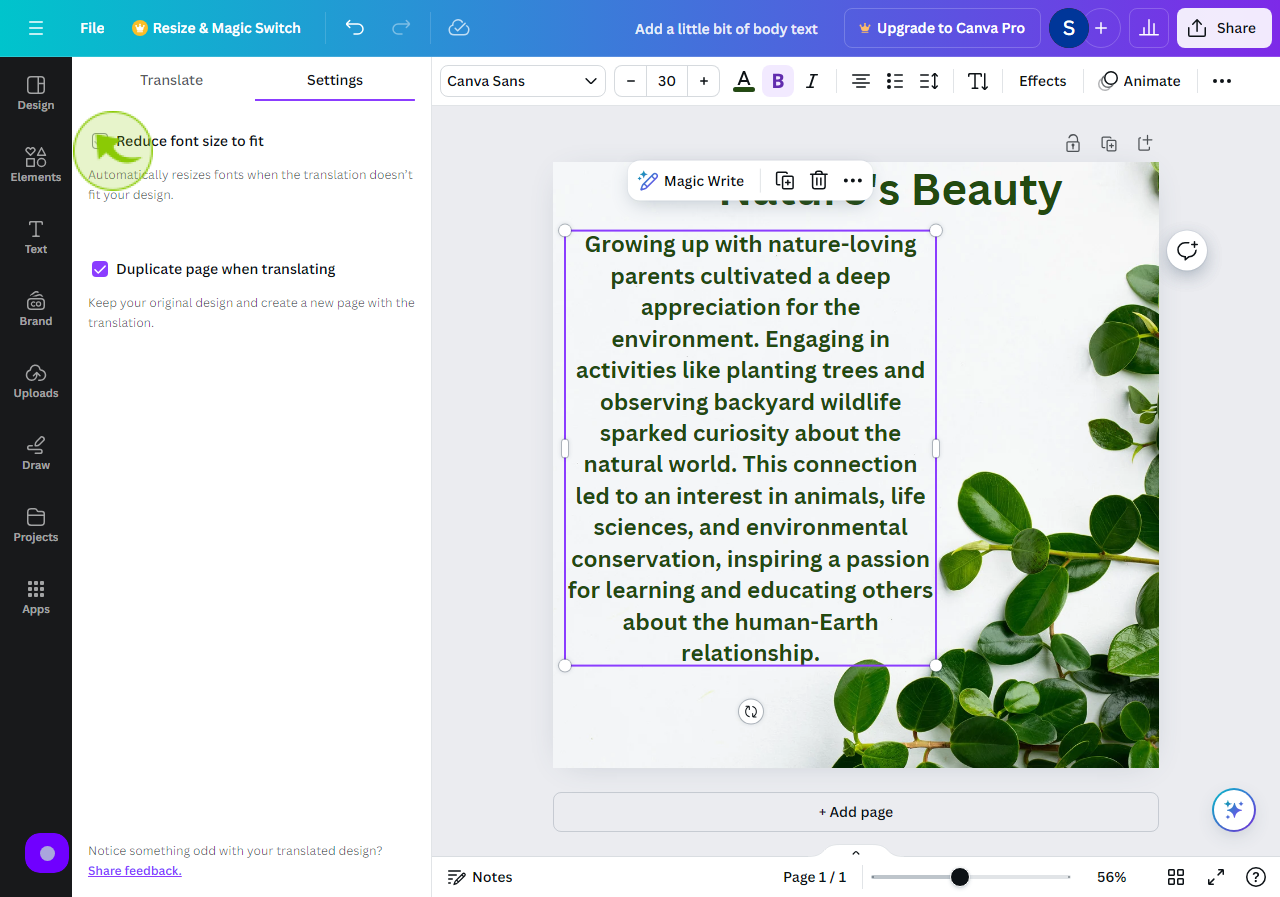Duplicate the selected text element
Viewport: 1280px width, 897px height.
click(x=785, y=181)
